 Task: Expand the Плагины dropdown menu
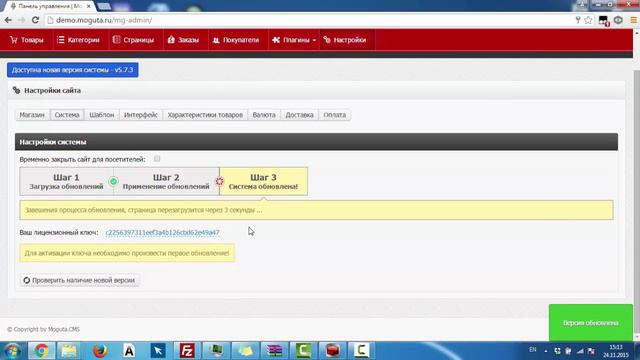click(294, 40)
